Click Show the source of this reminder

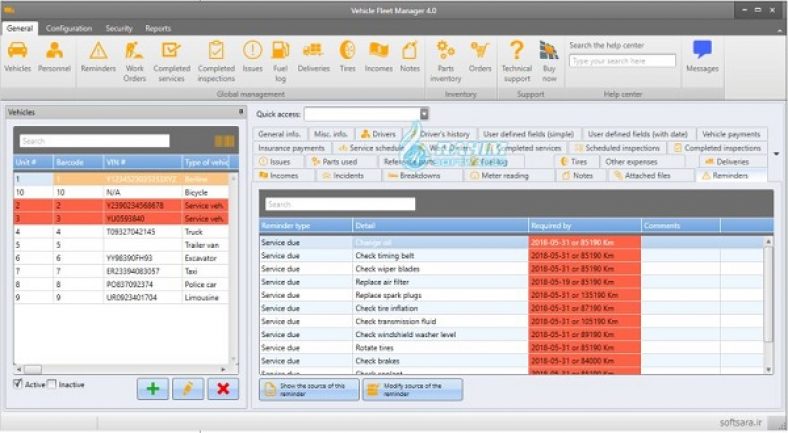(x=309, y=390)
